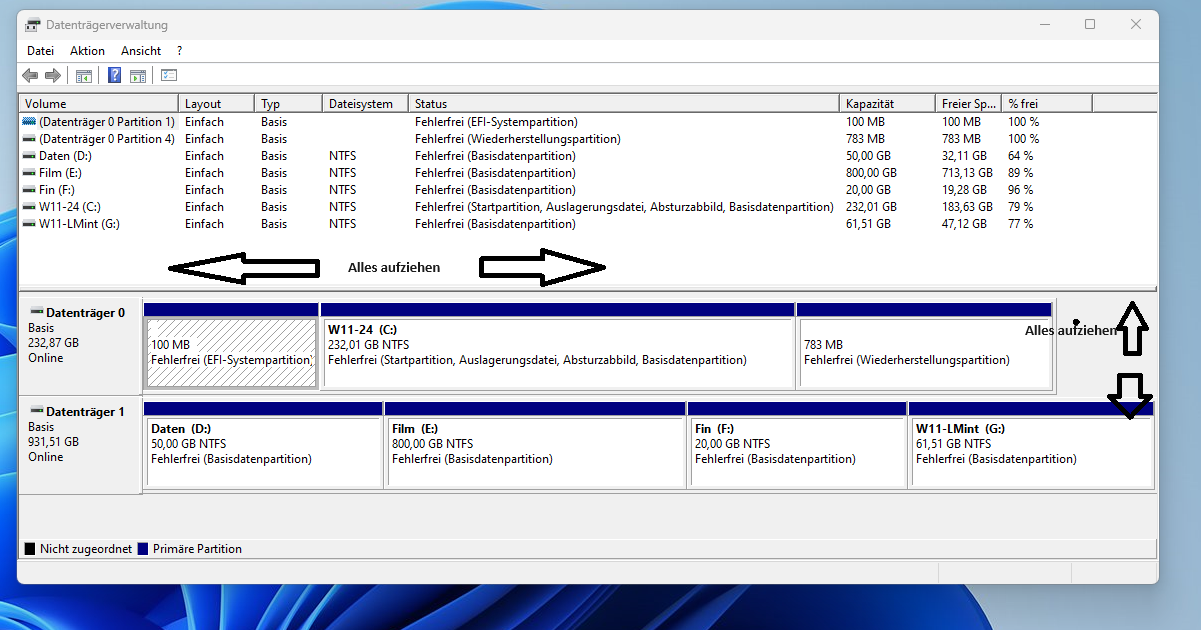Click the blue Primäre Partition legend swatch

[x=143, y=549]
